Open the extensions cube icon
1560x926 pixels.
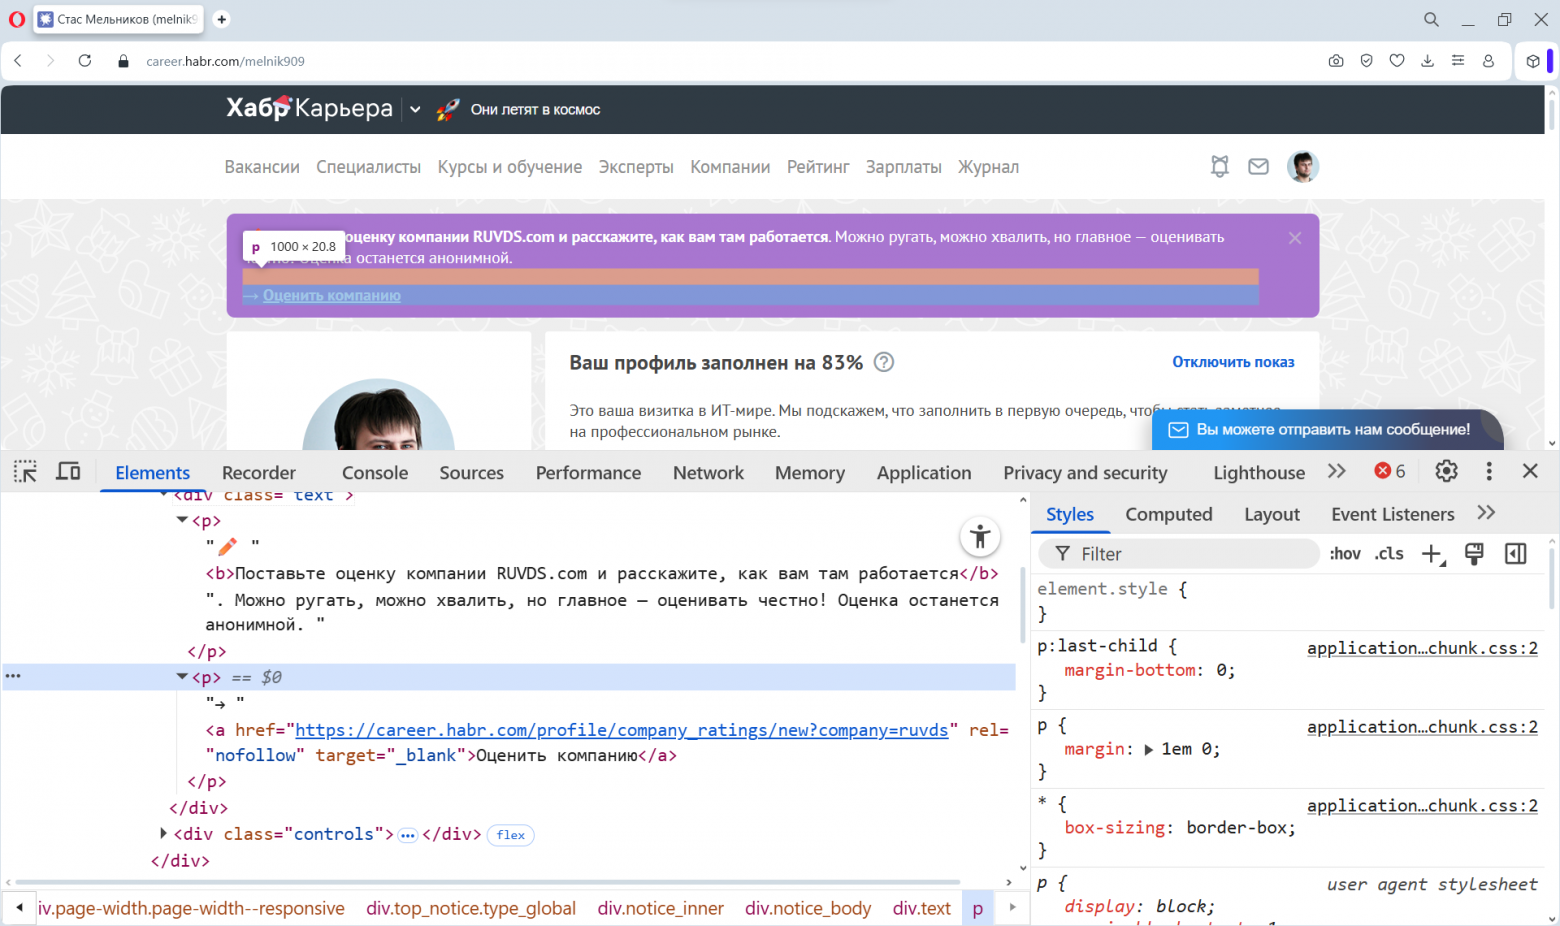[1533, 61]
